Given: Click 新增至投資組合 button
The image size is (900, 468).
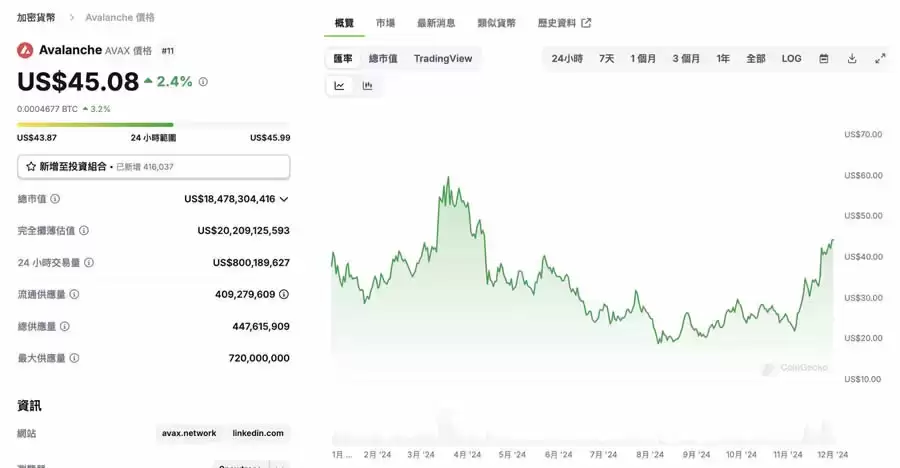Looking at the screenshot, I should [x=153, y=167].
